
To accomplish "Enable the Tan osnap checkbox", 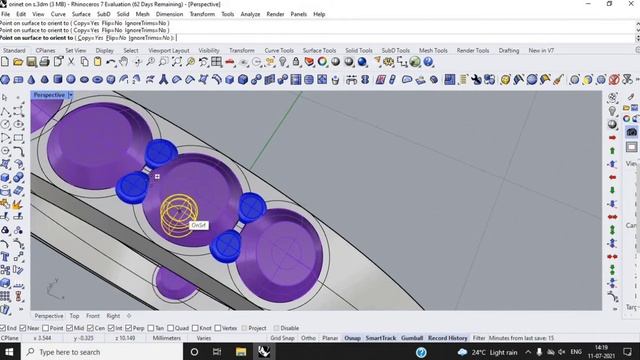I will (x=151, y=328).
